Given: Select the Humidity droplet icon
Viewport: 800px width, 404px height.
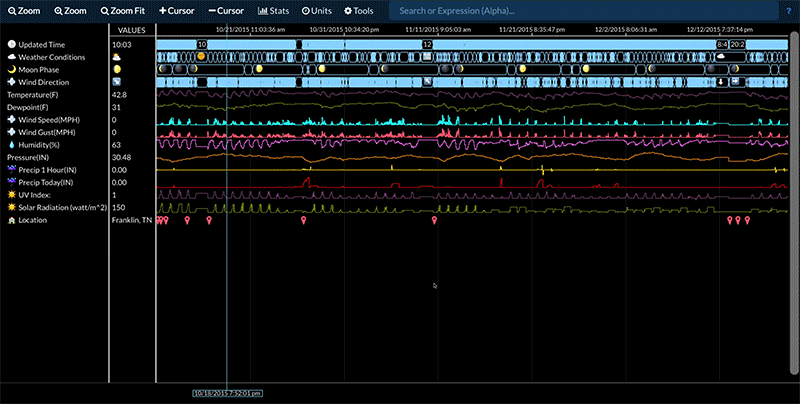Looking at the screenshot, I should pyautogui.click(x=12, y=144).
